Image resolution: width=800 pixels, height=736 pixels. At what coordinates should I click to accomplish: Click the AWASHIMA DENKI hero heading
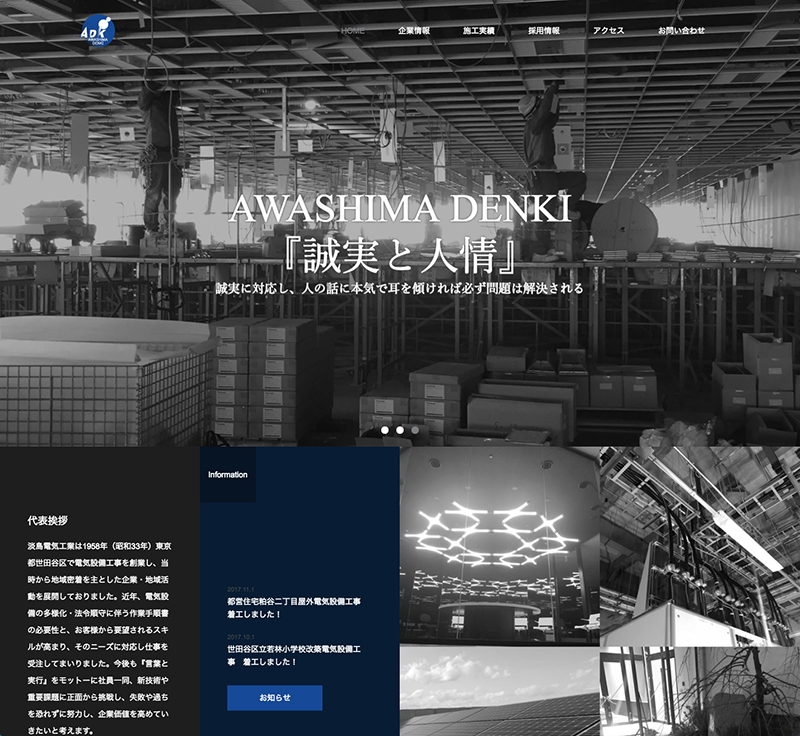click(400, 209)
